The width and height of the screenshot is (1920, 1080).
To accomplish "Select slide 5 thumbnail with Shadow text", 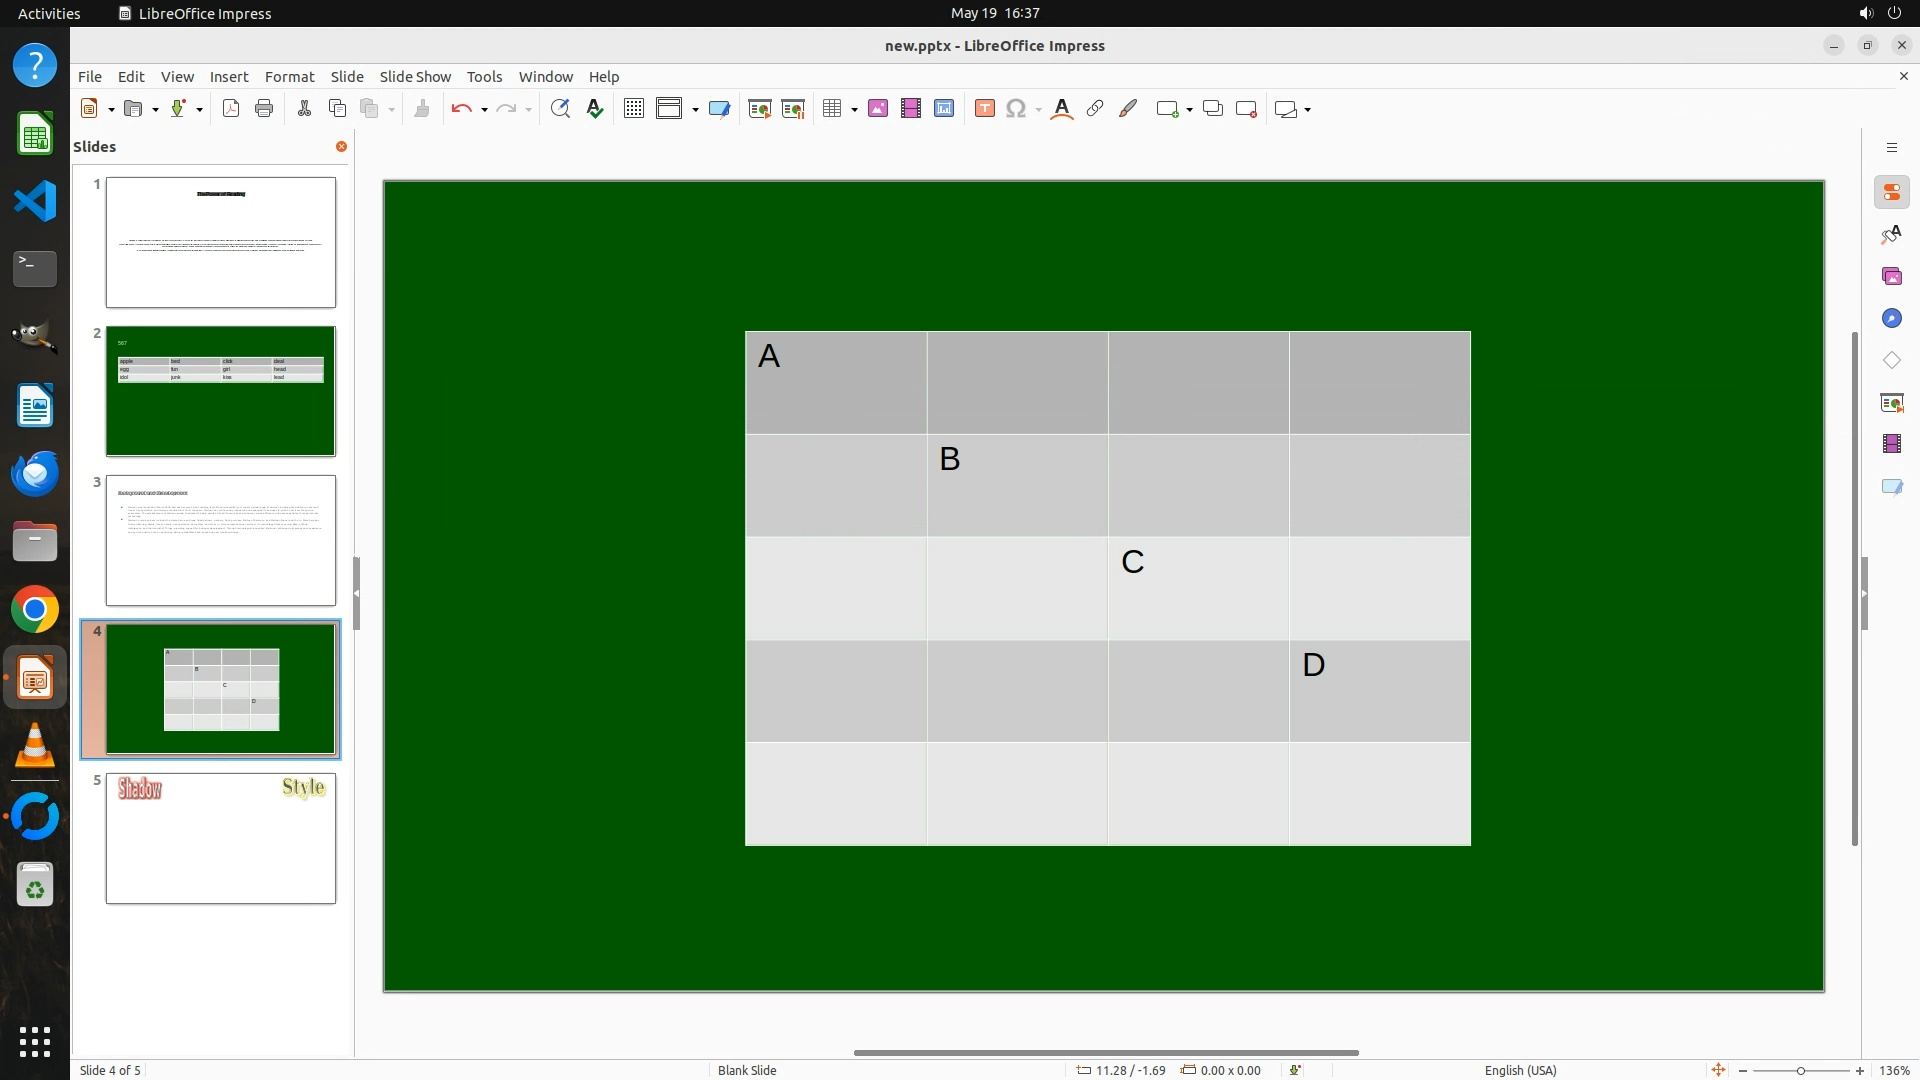I will (x=221, y=838).
